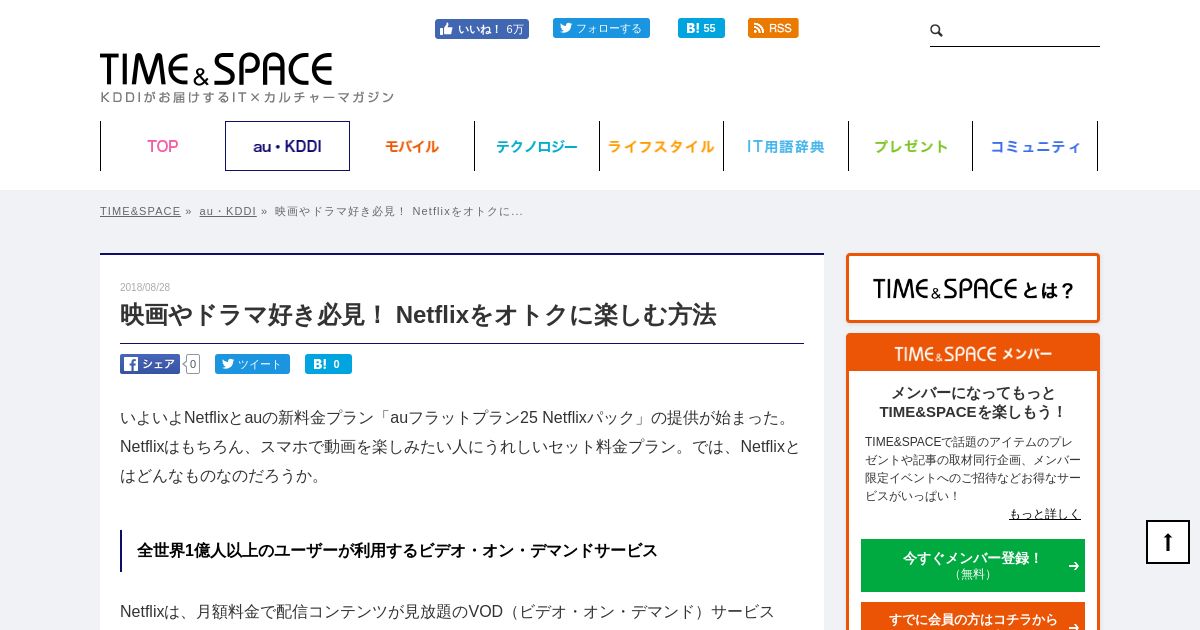
Task: Click the TIME&SPACE breadcrumb link
Action: click(140, 211)
